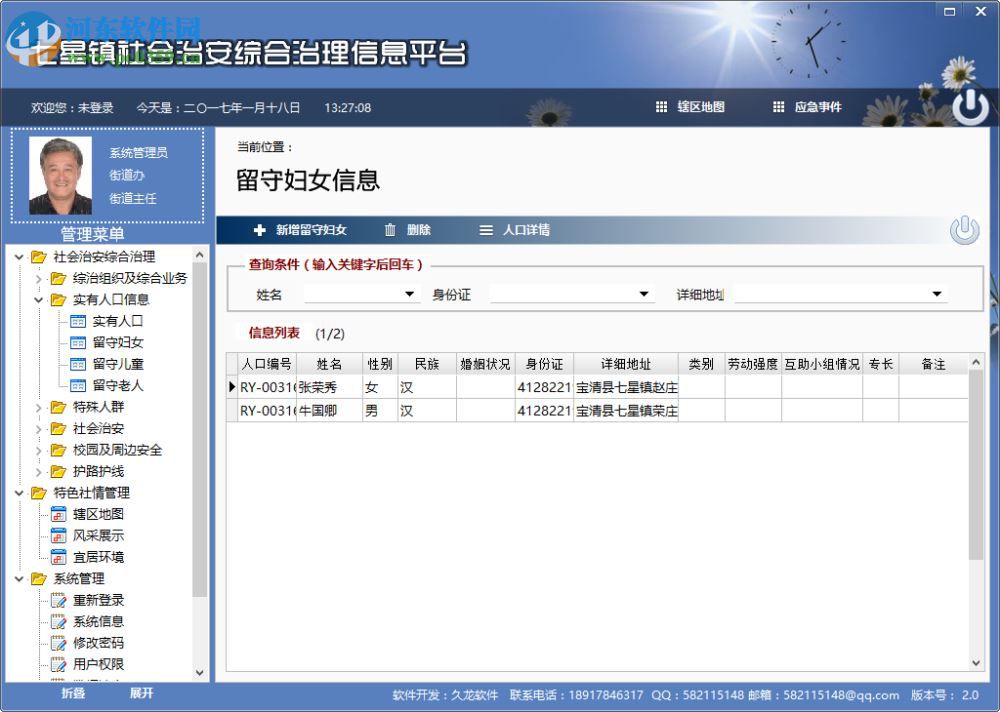Click the 展开 button at bottom left

click(142, 692)
